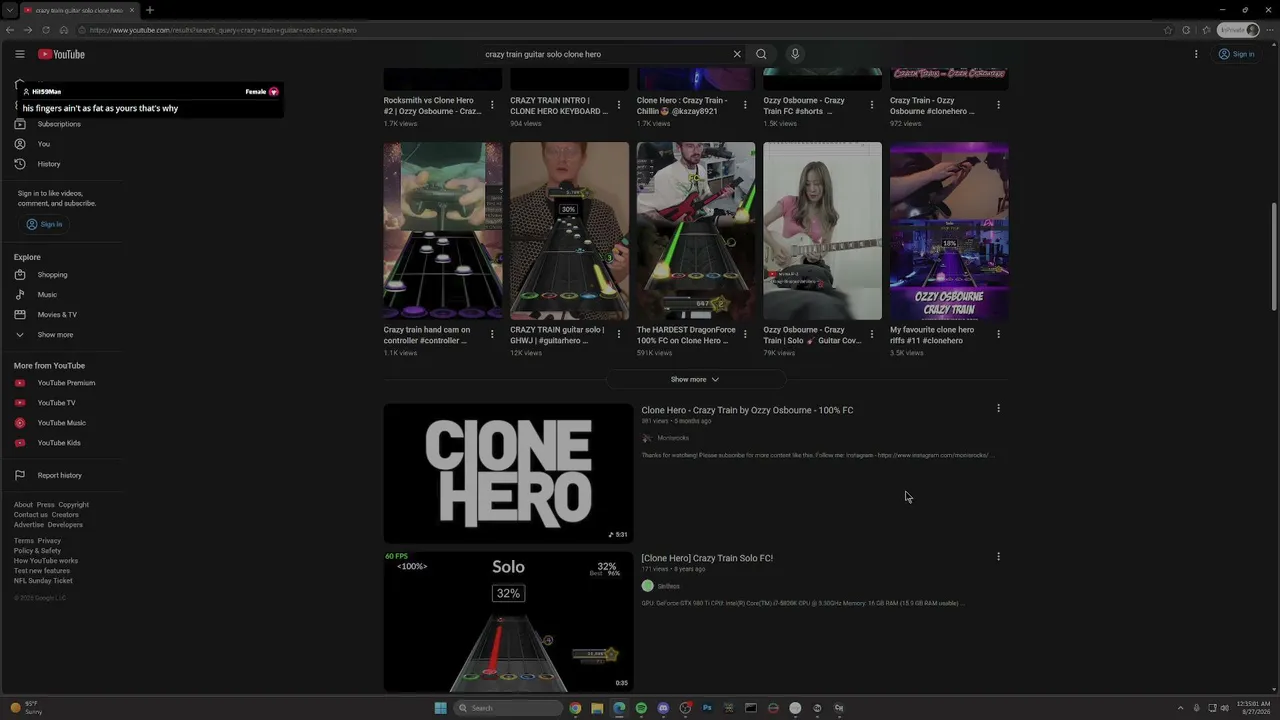Open the tab actions dropdown arrow
Viewport: 1280px width, 720px height.
9,10
